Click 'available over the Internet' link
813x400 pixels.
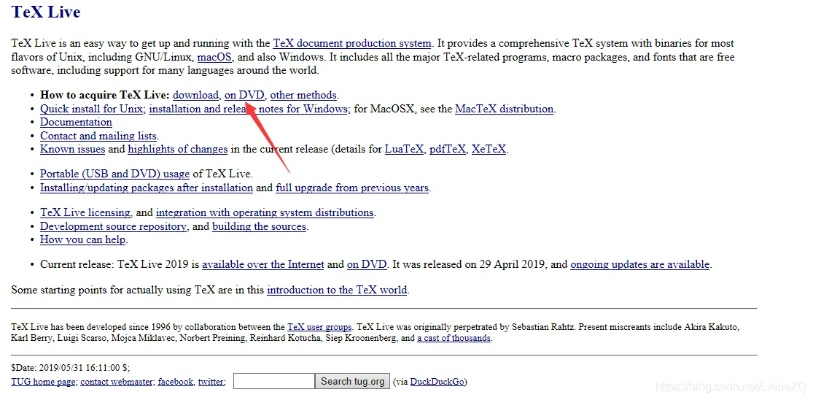tap(263, 265)
